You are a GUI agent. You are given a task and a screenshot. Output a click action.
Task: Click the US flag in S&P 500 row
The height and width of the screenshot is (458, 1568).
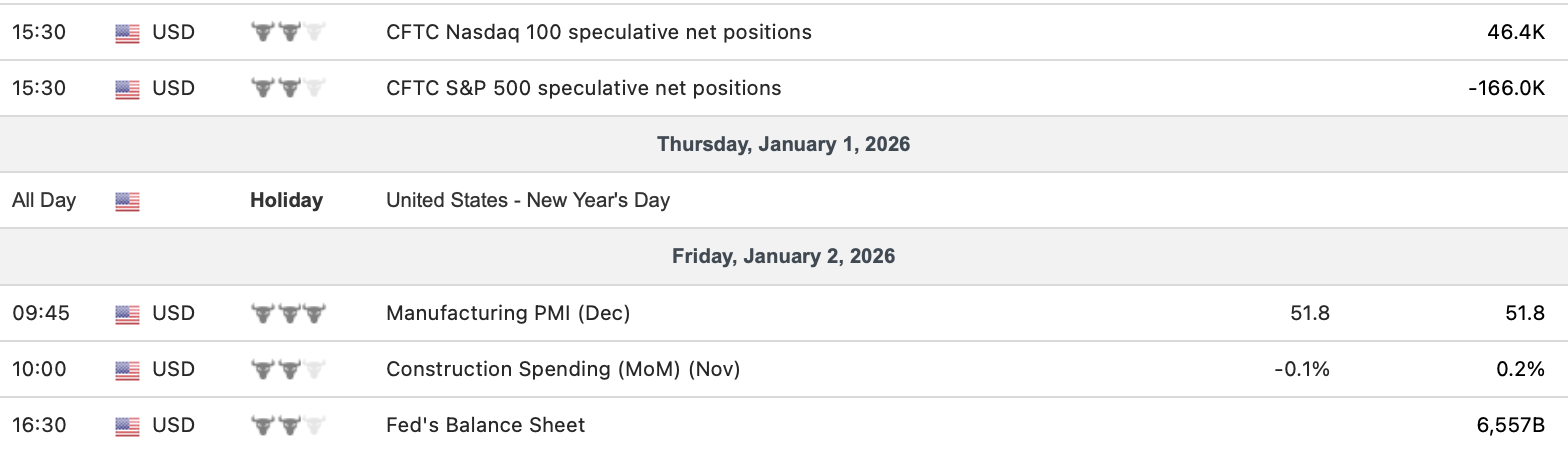[127, 89]
